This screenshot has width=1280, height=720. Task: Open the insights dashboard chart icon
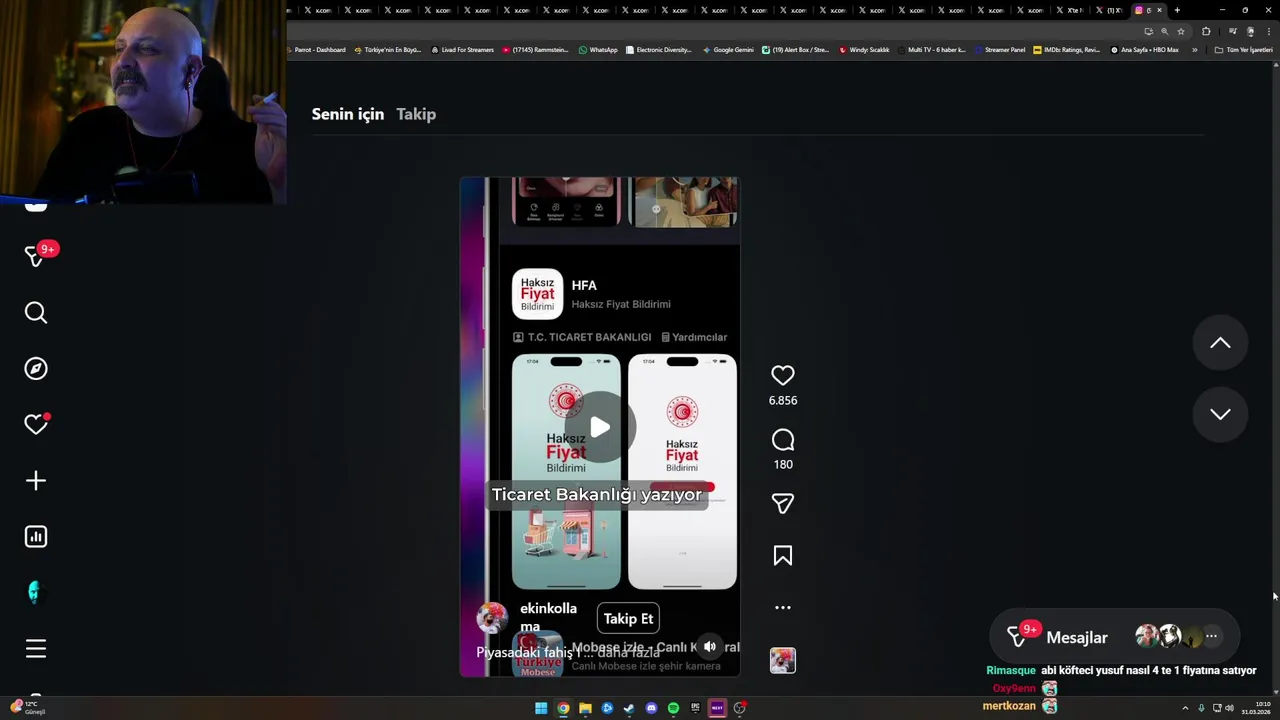pyautogui.click(x=36, y=537)
